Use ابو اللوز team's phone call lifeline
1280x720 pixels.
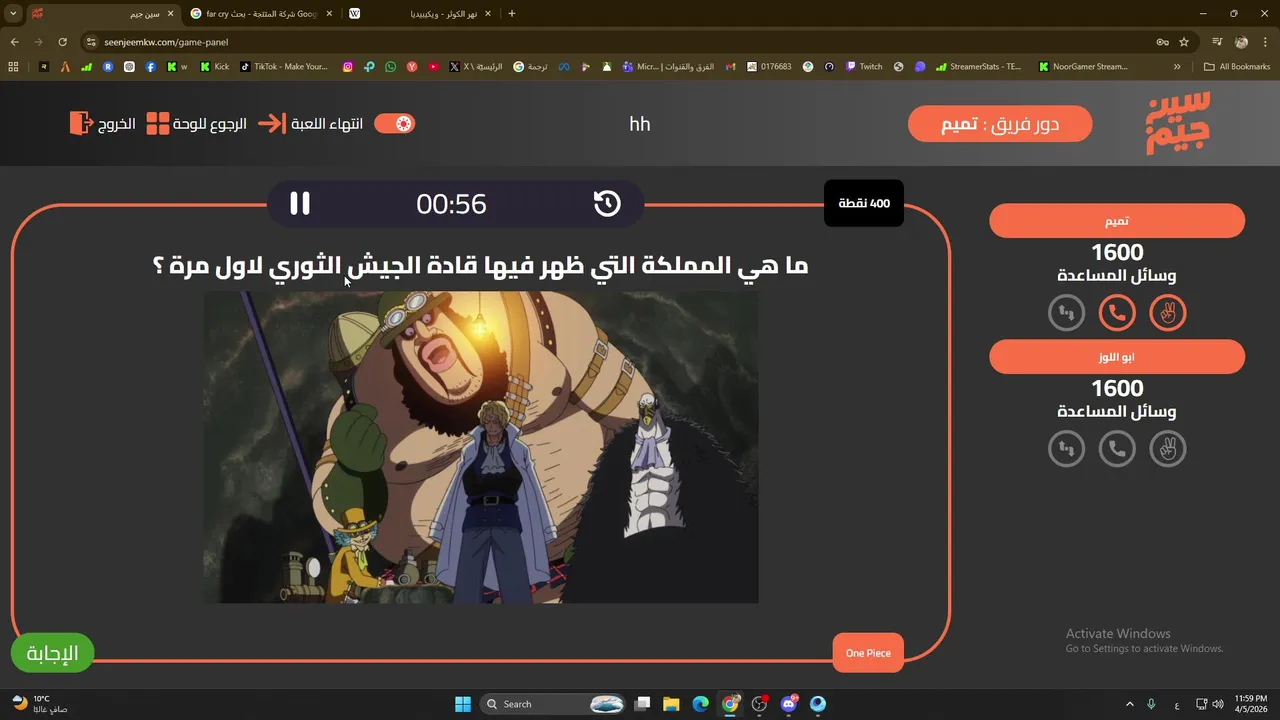pyautogui.click(x=1117, y=449)
